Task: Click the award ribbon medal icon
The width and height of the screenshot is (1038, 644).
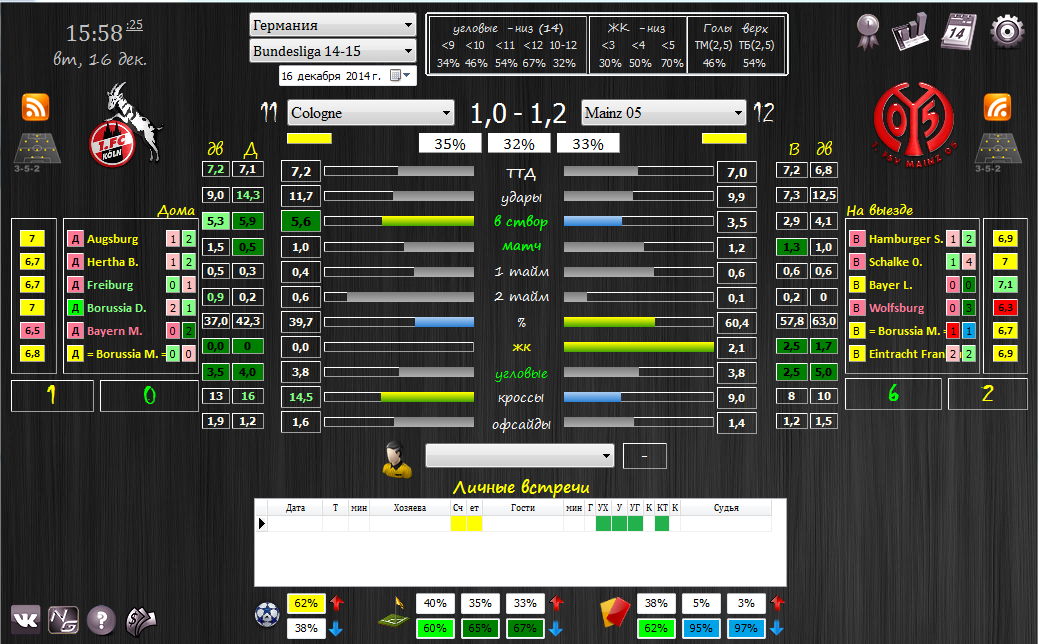Action: click(x=867, y=31)
